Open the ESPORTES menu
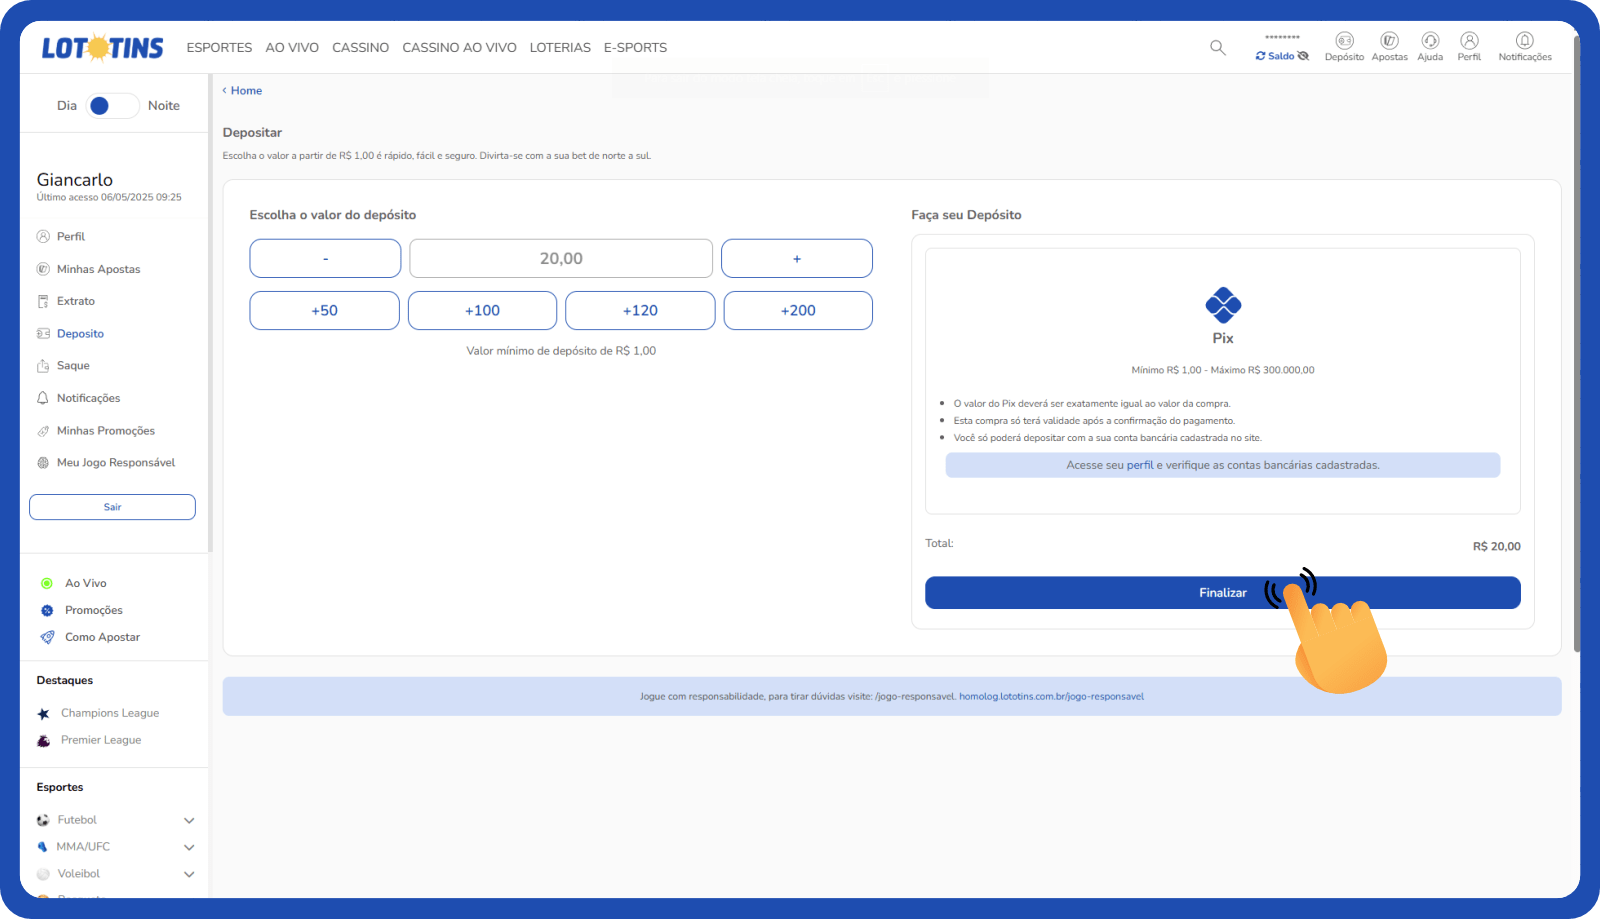Viewport: 1600px width, 919px height. tap(219, 47)
